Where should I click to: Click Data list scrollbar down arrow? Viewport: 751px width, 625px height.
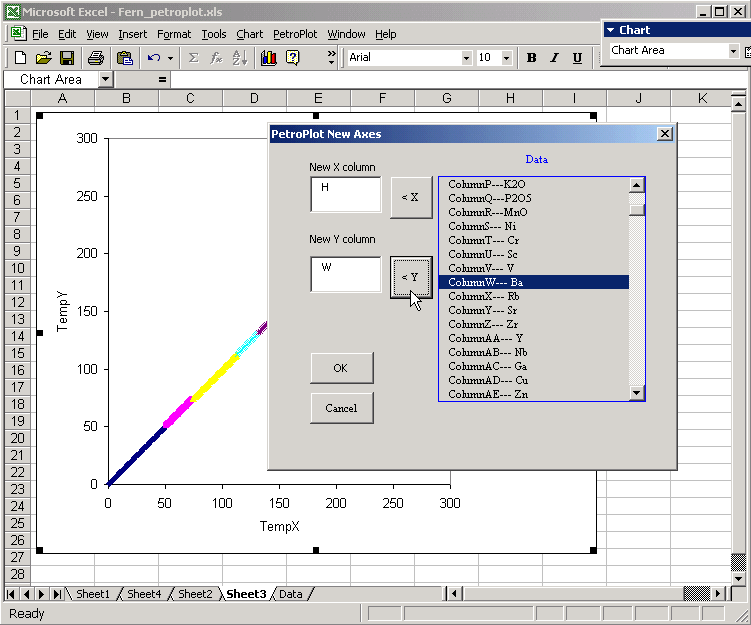click(637, 393)
